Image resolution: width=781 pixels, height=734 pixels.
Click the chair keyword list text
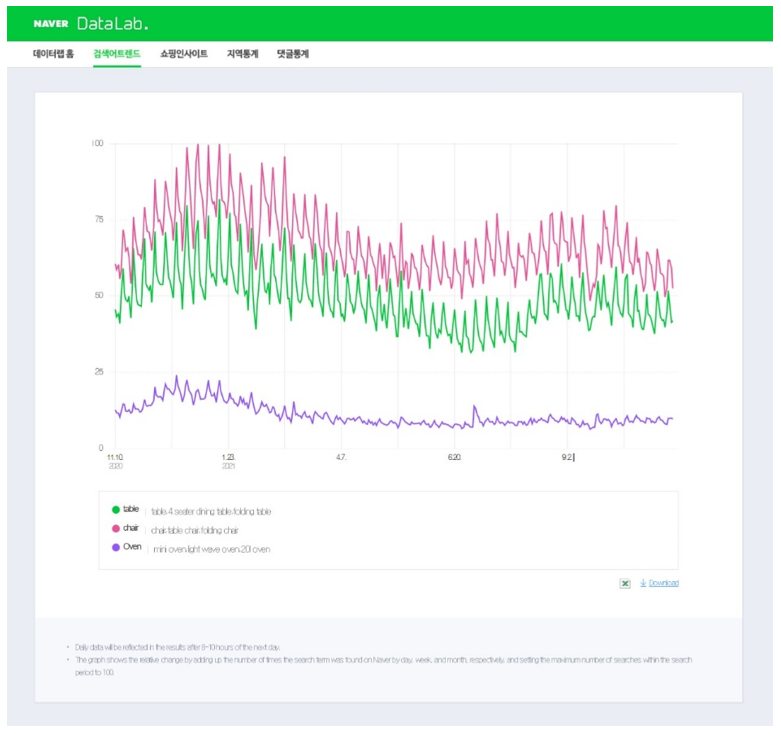tap(195, 530)
